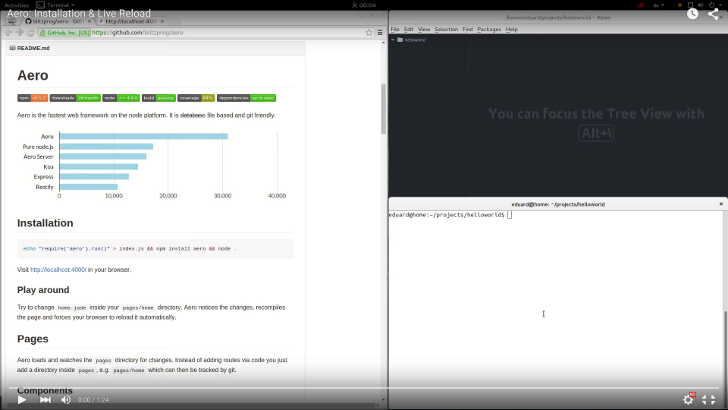Click the README.md book icon

coord(12,48)
